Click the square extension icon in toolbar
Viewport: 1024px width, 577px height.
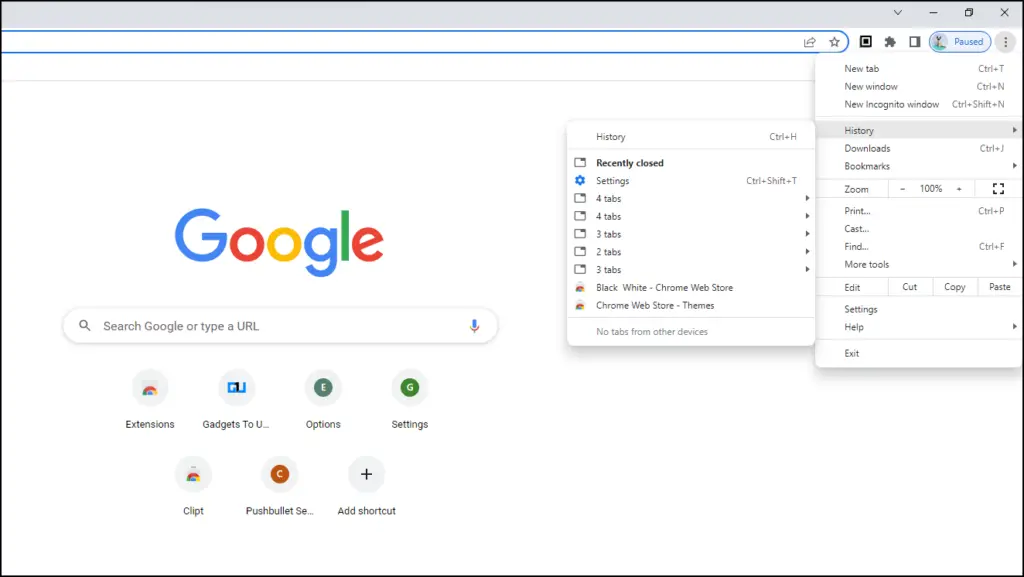[865, 42]
